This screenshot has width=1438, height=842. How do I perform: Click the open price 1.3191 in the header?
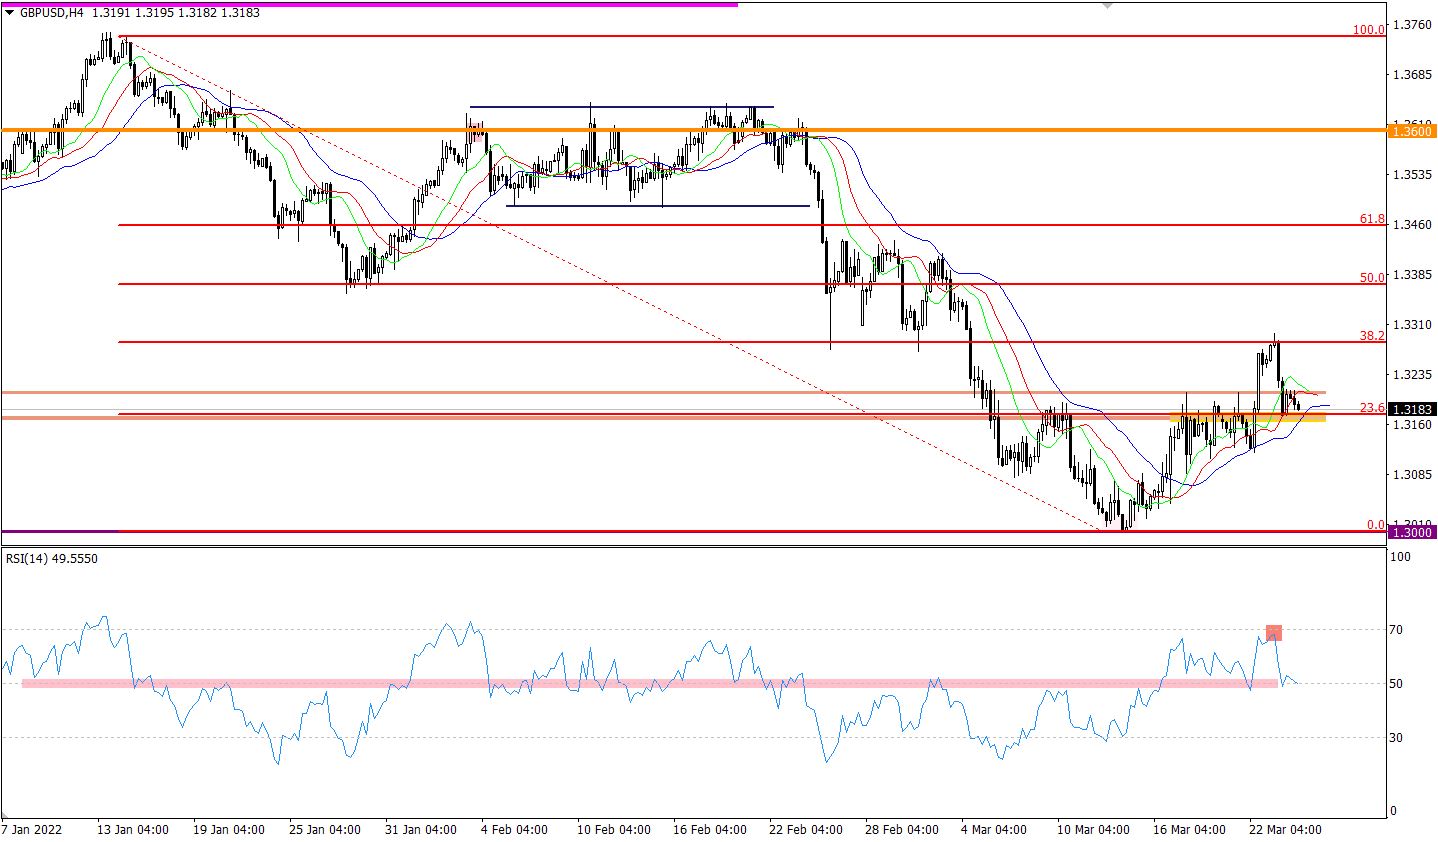tap(110, 15)
